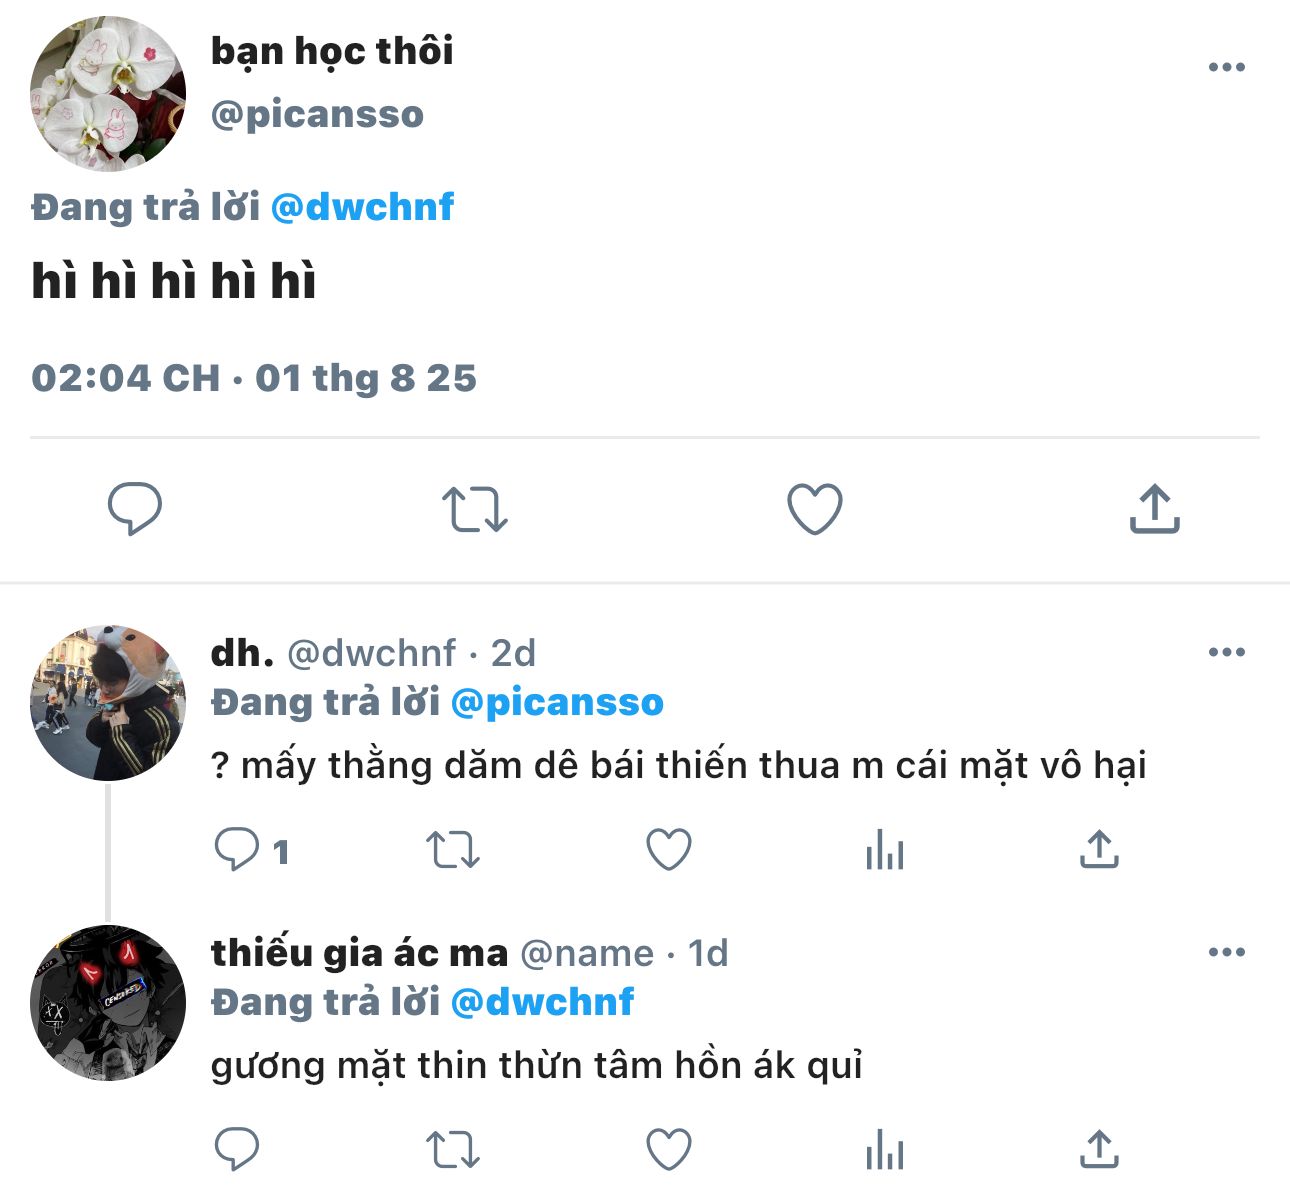1290x1197 pixels.
Task: Share dh.'s reply tweet
Action: (1098, 851)
